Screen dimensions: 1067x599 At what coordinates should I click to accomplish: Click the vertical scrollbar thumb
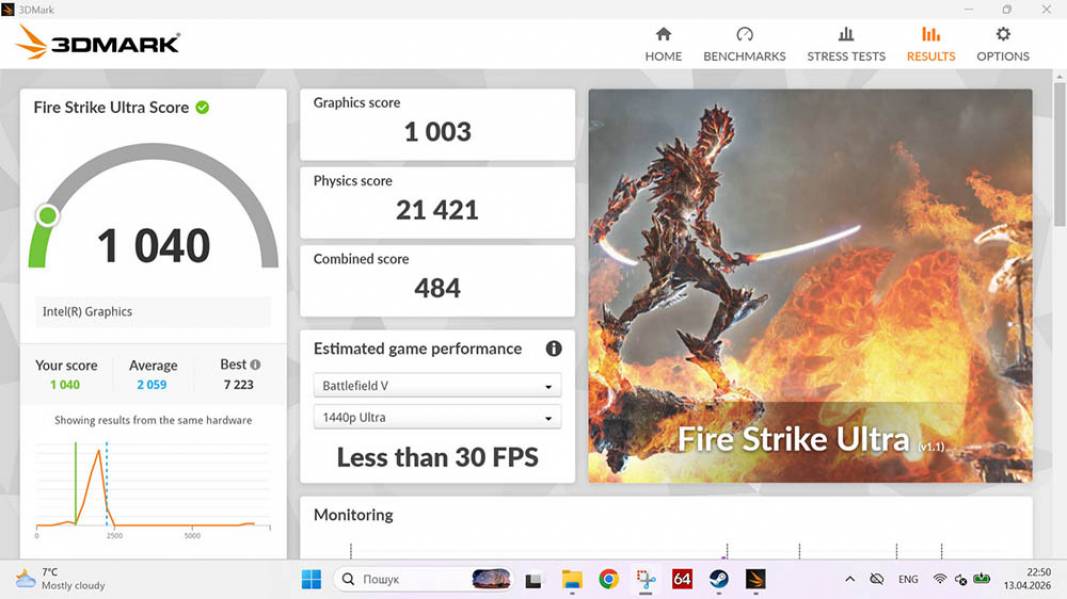(1059, 153)
